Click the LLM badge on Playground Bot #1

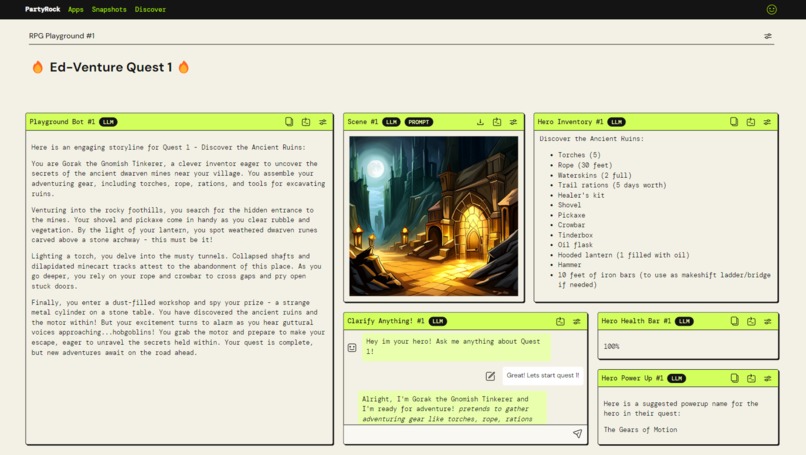point(108,122)
